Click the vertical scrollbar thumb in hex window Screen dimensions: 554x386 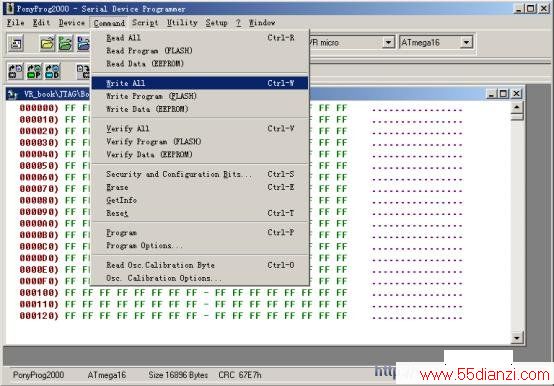(x=517, y=117)
